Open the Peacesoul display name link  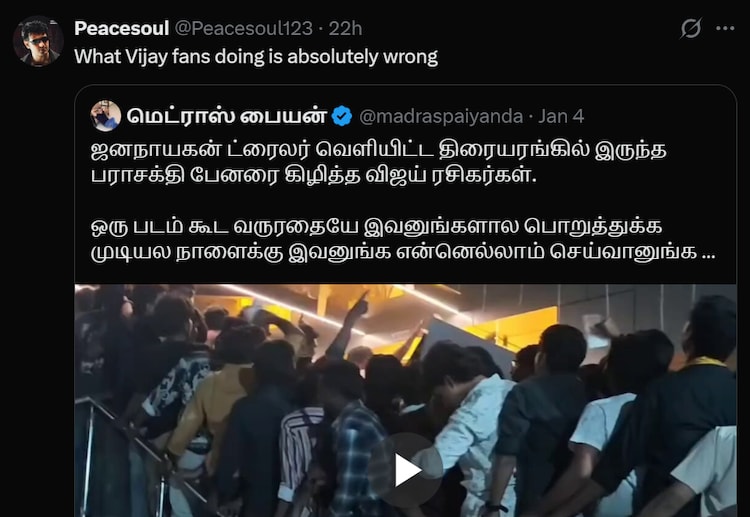pos(121,29)
